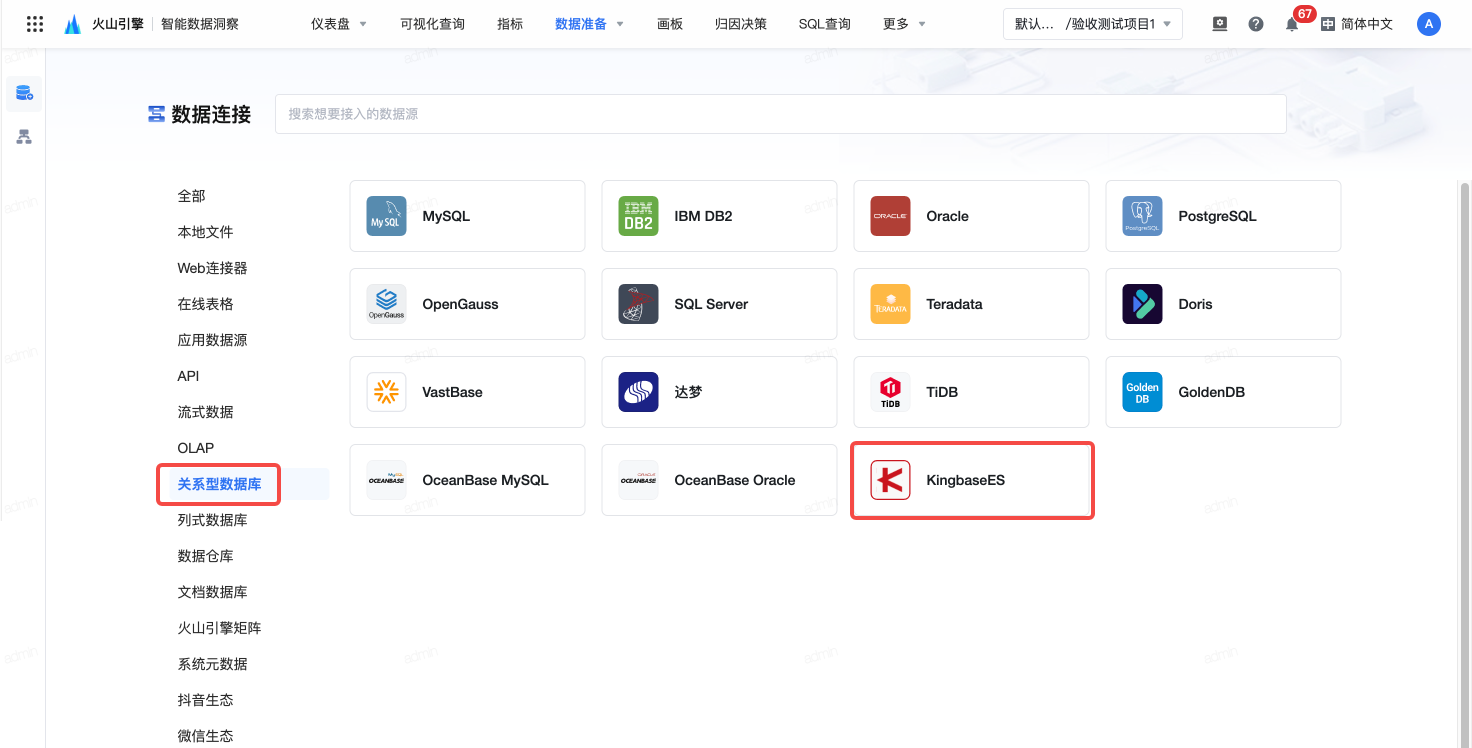Click the PostgreSQL elephant icon
Screen dimensions: 1472x748
tap(1142, 216)
